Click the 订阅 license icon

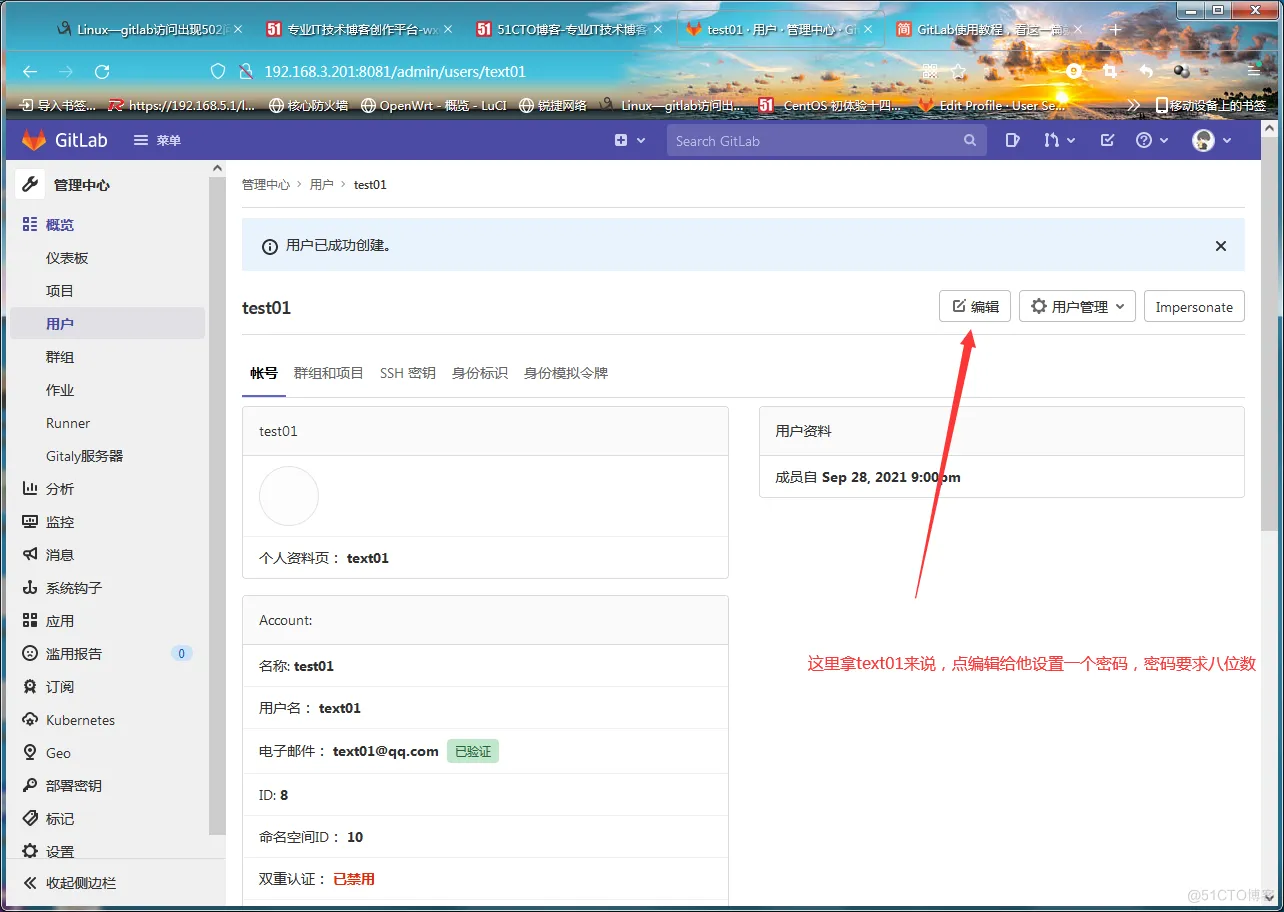point(30,686)
